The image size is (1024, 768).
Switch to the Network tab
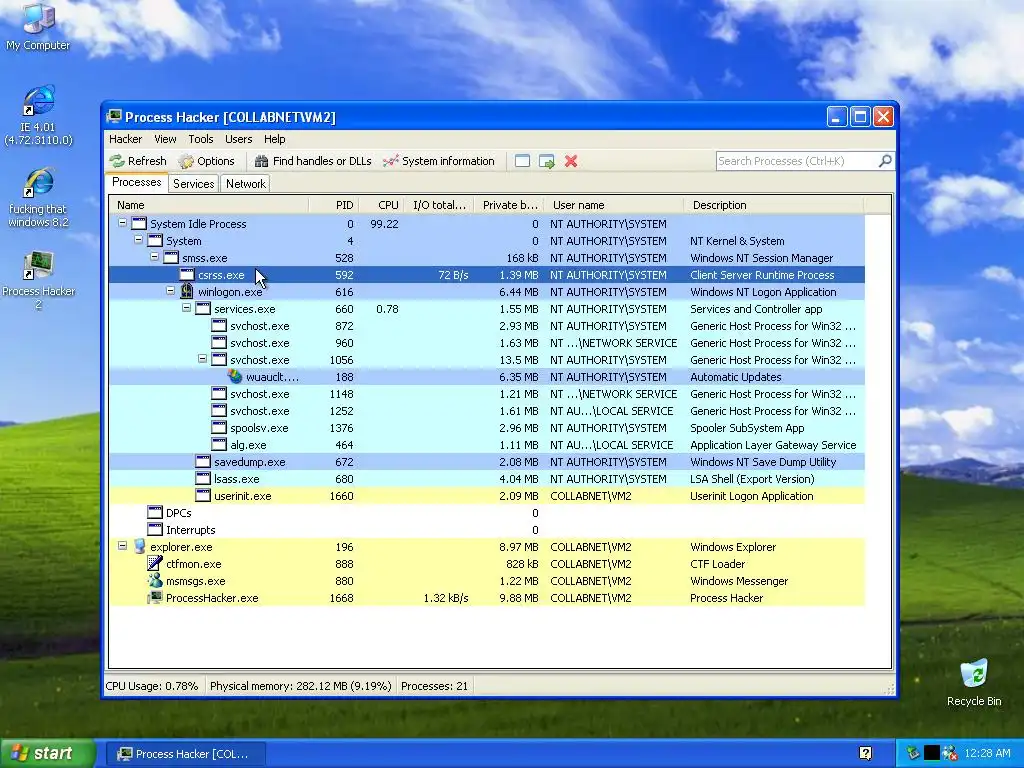[x=246, y=184]
